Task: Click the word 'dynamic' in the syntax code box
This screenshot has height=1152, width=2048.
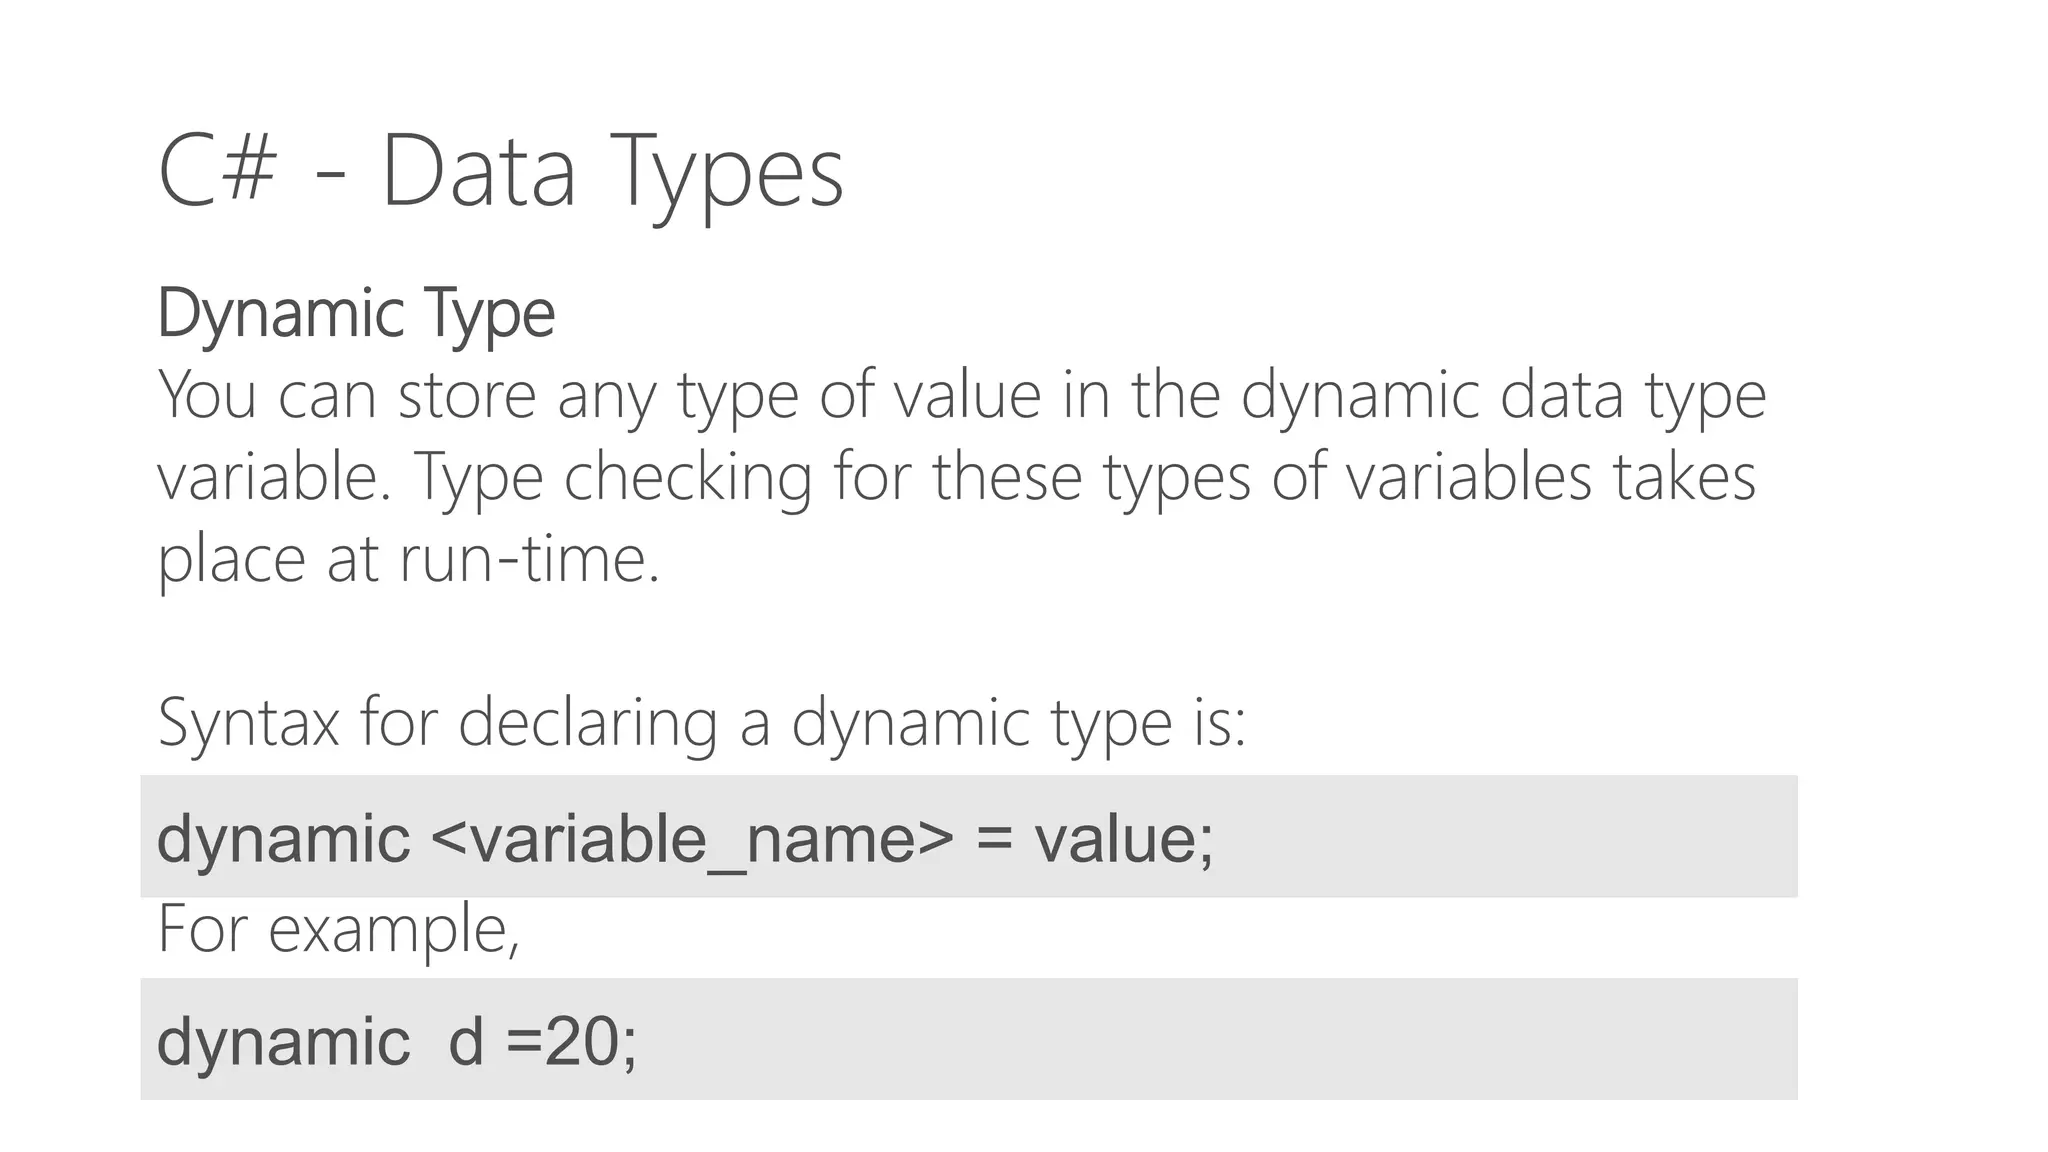Action: [x=284, y=840]
